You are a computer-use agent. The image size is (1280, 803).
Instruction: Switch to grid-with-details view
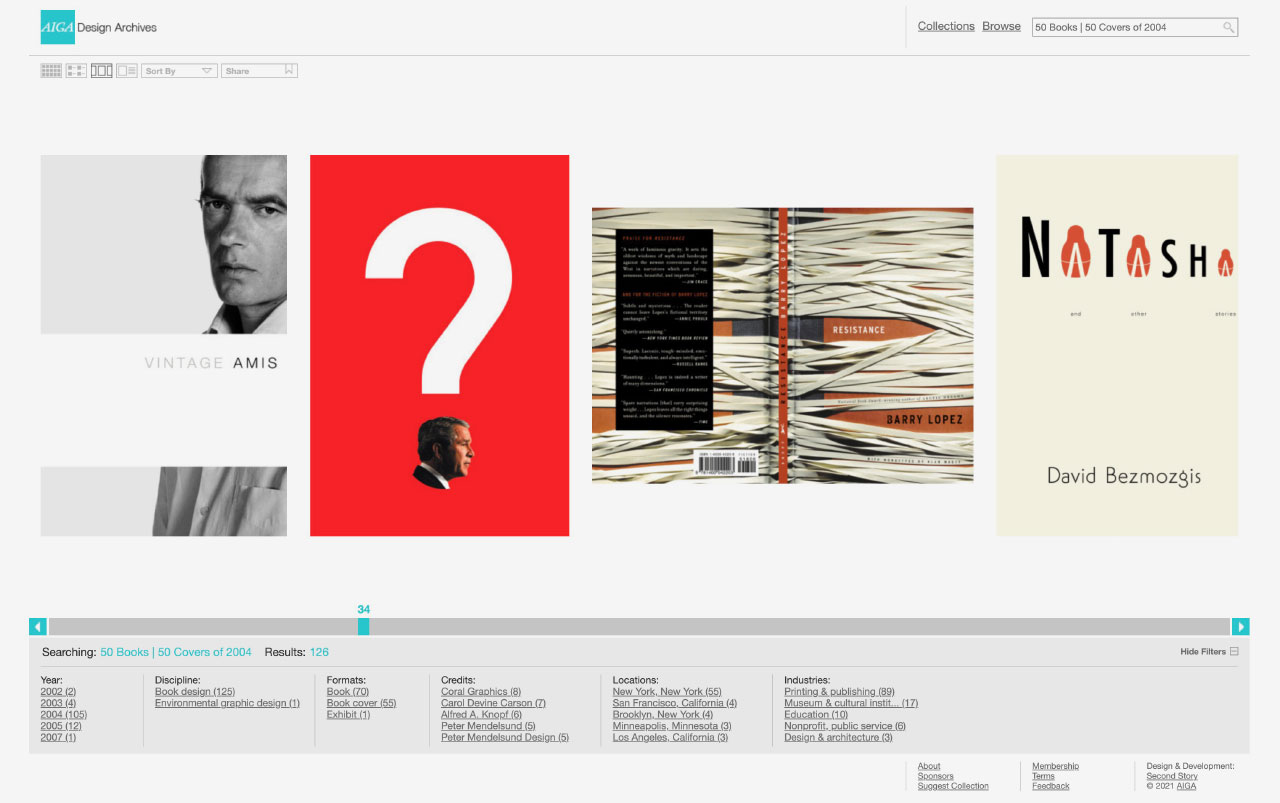point(76,71)
